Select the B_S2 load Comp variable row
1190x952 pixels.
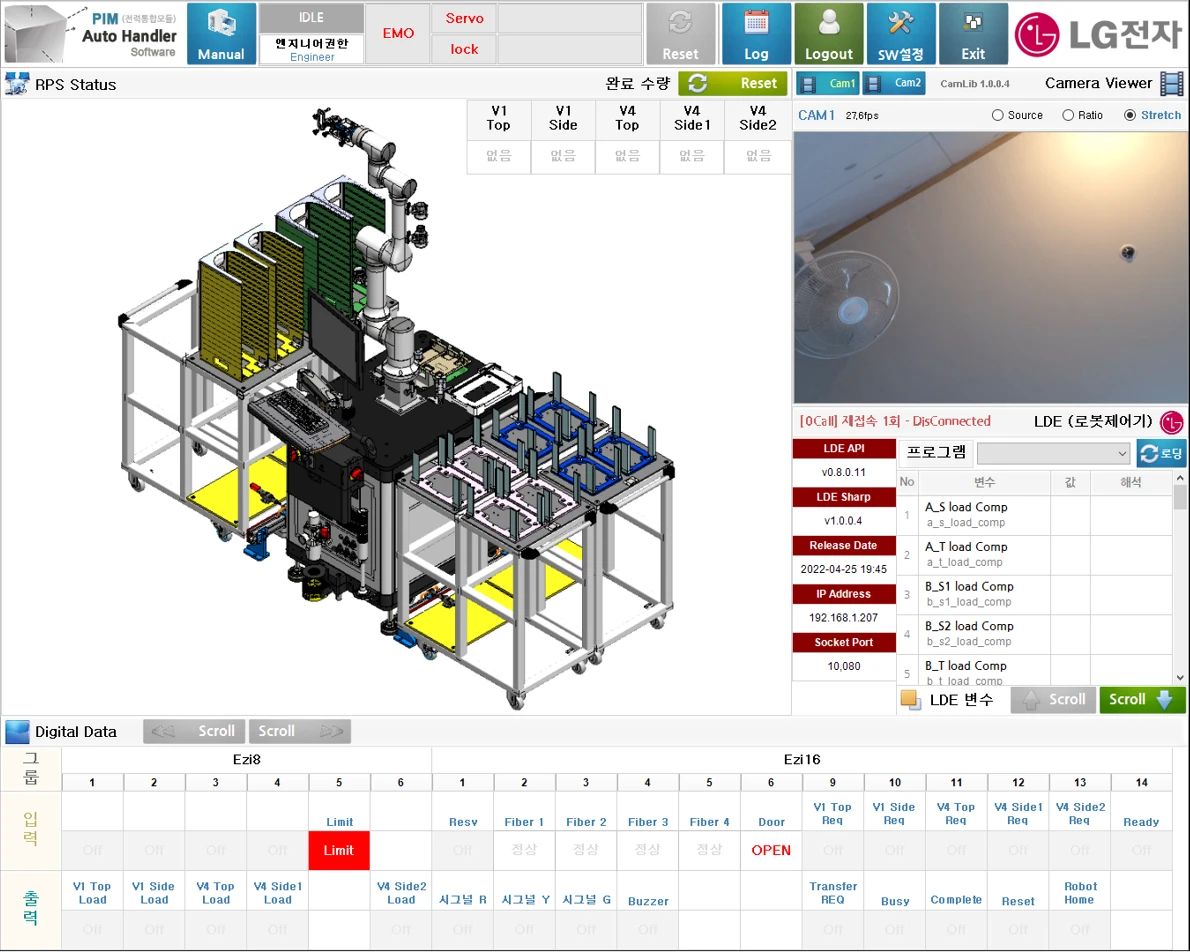pyautogui.click(x=1035, y=634)
